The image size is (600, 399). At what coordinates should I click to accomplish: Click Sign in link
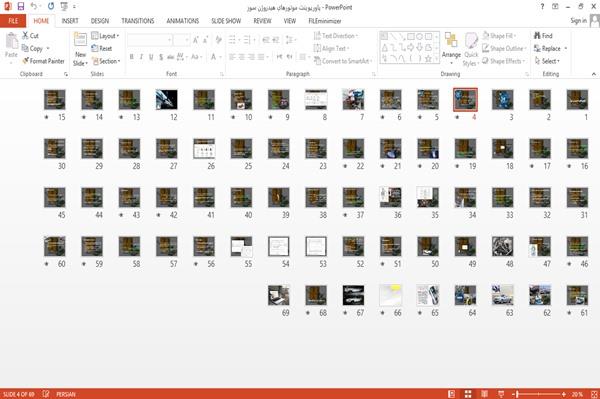tap(578, 21)
